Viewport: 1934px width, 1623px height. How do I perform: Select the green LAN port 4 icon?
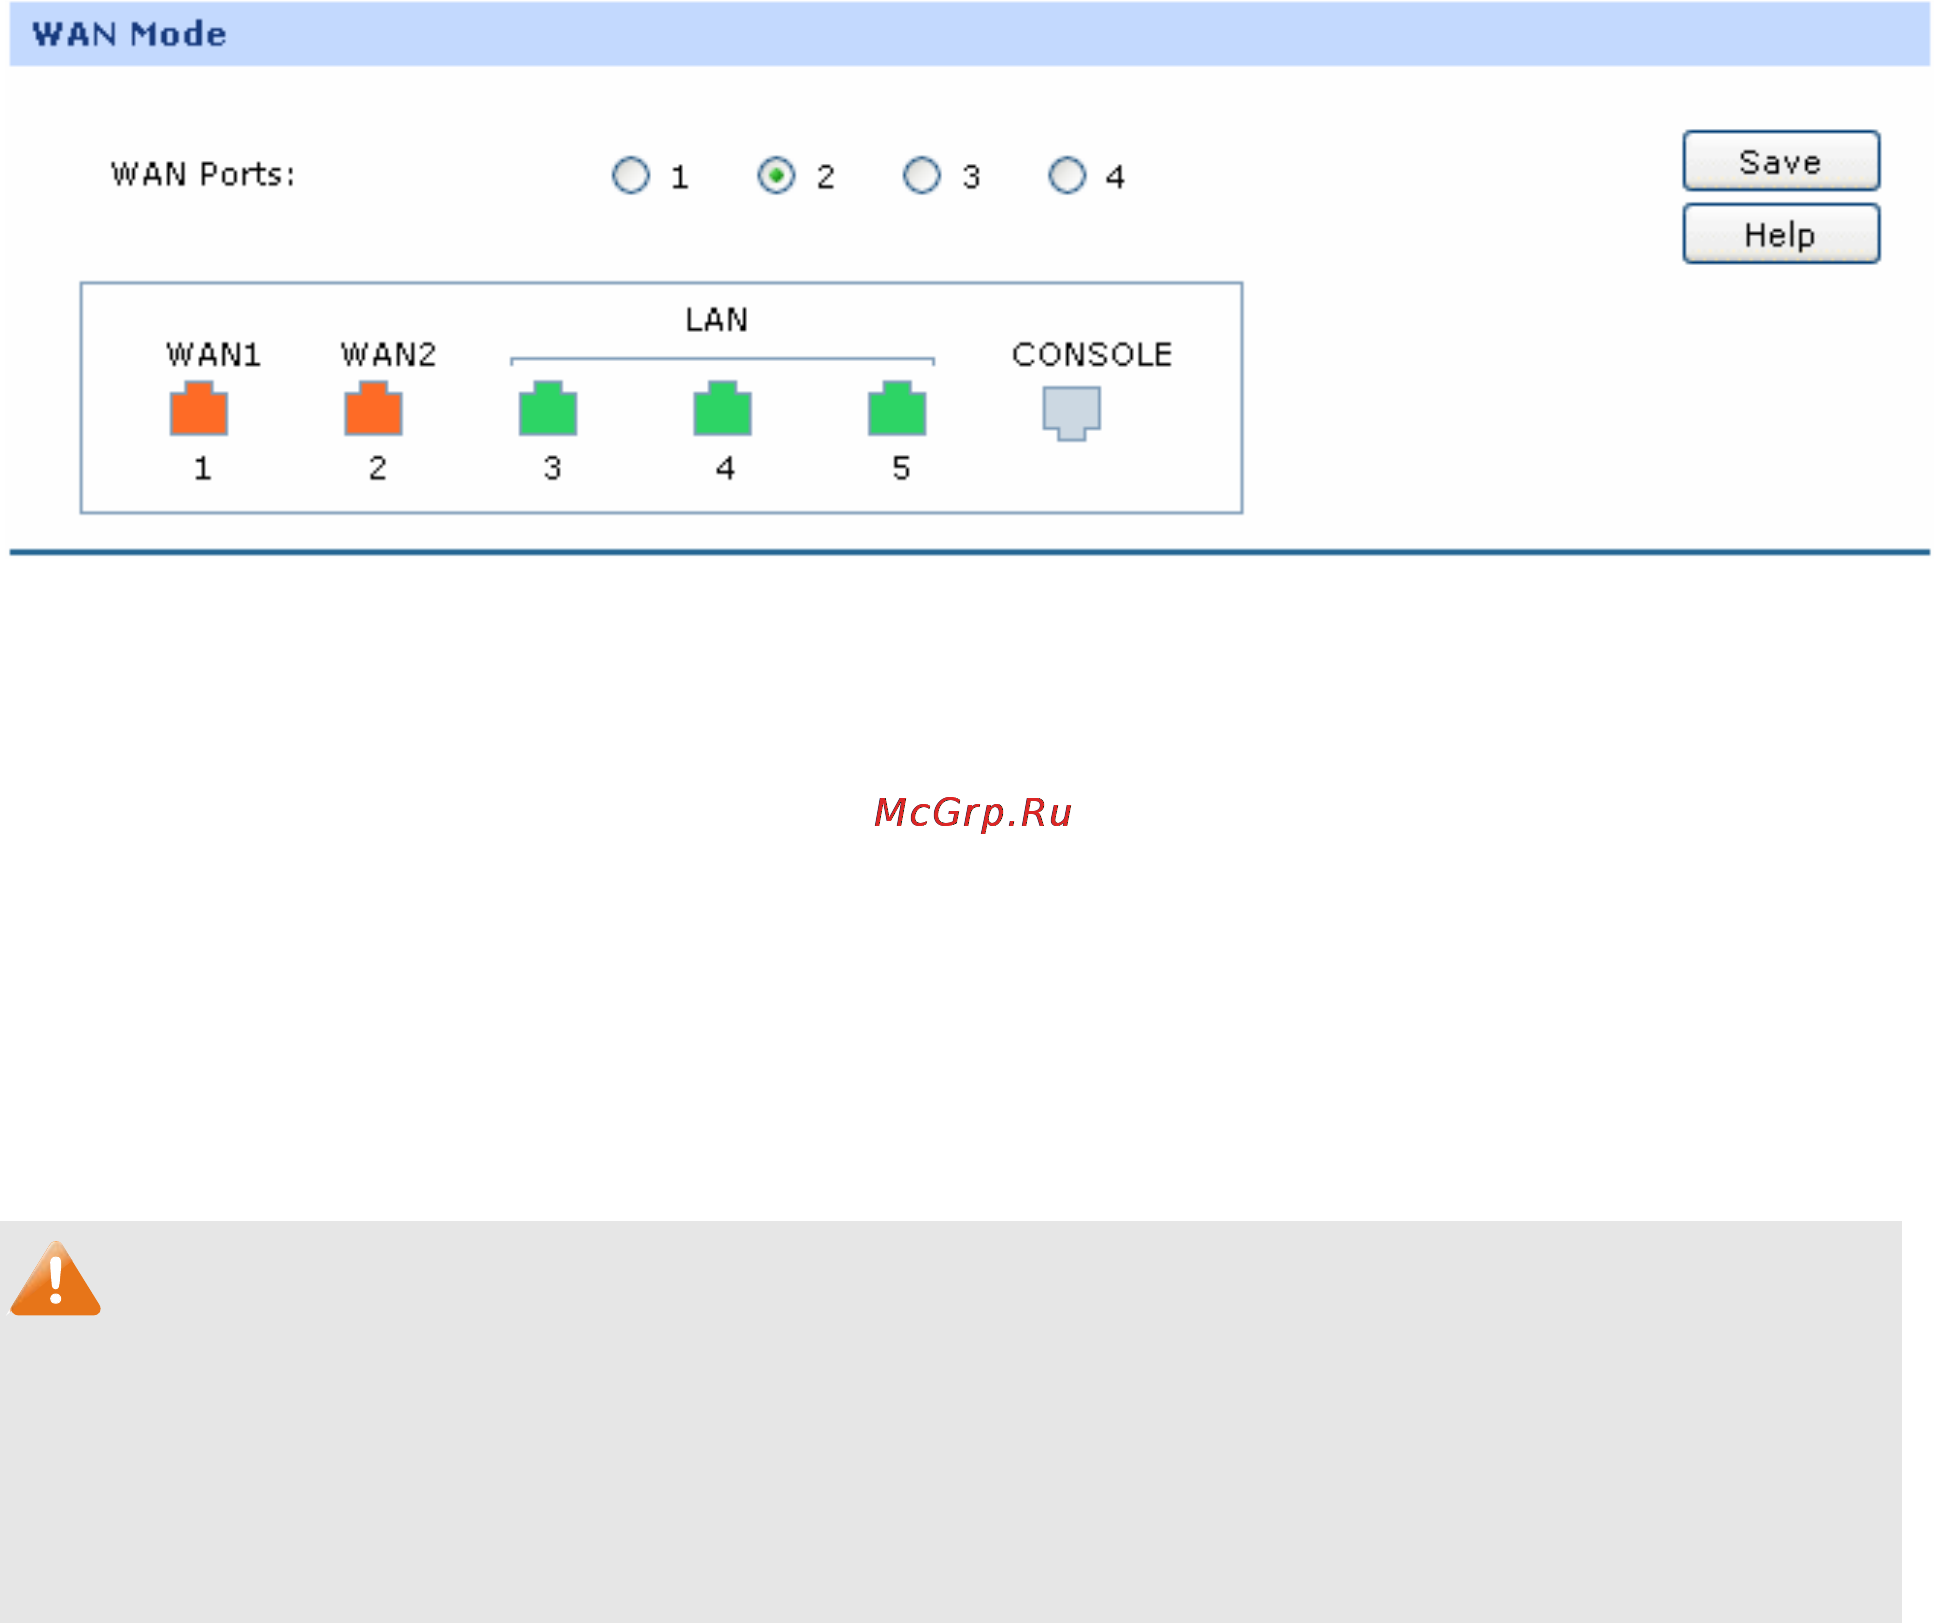point(722,408)
